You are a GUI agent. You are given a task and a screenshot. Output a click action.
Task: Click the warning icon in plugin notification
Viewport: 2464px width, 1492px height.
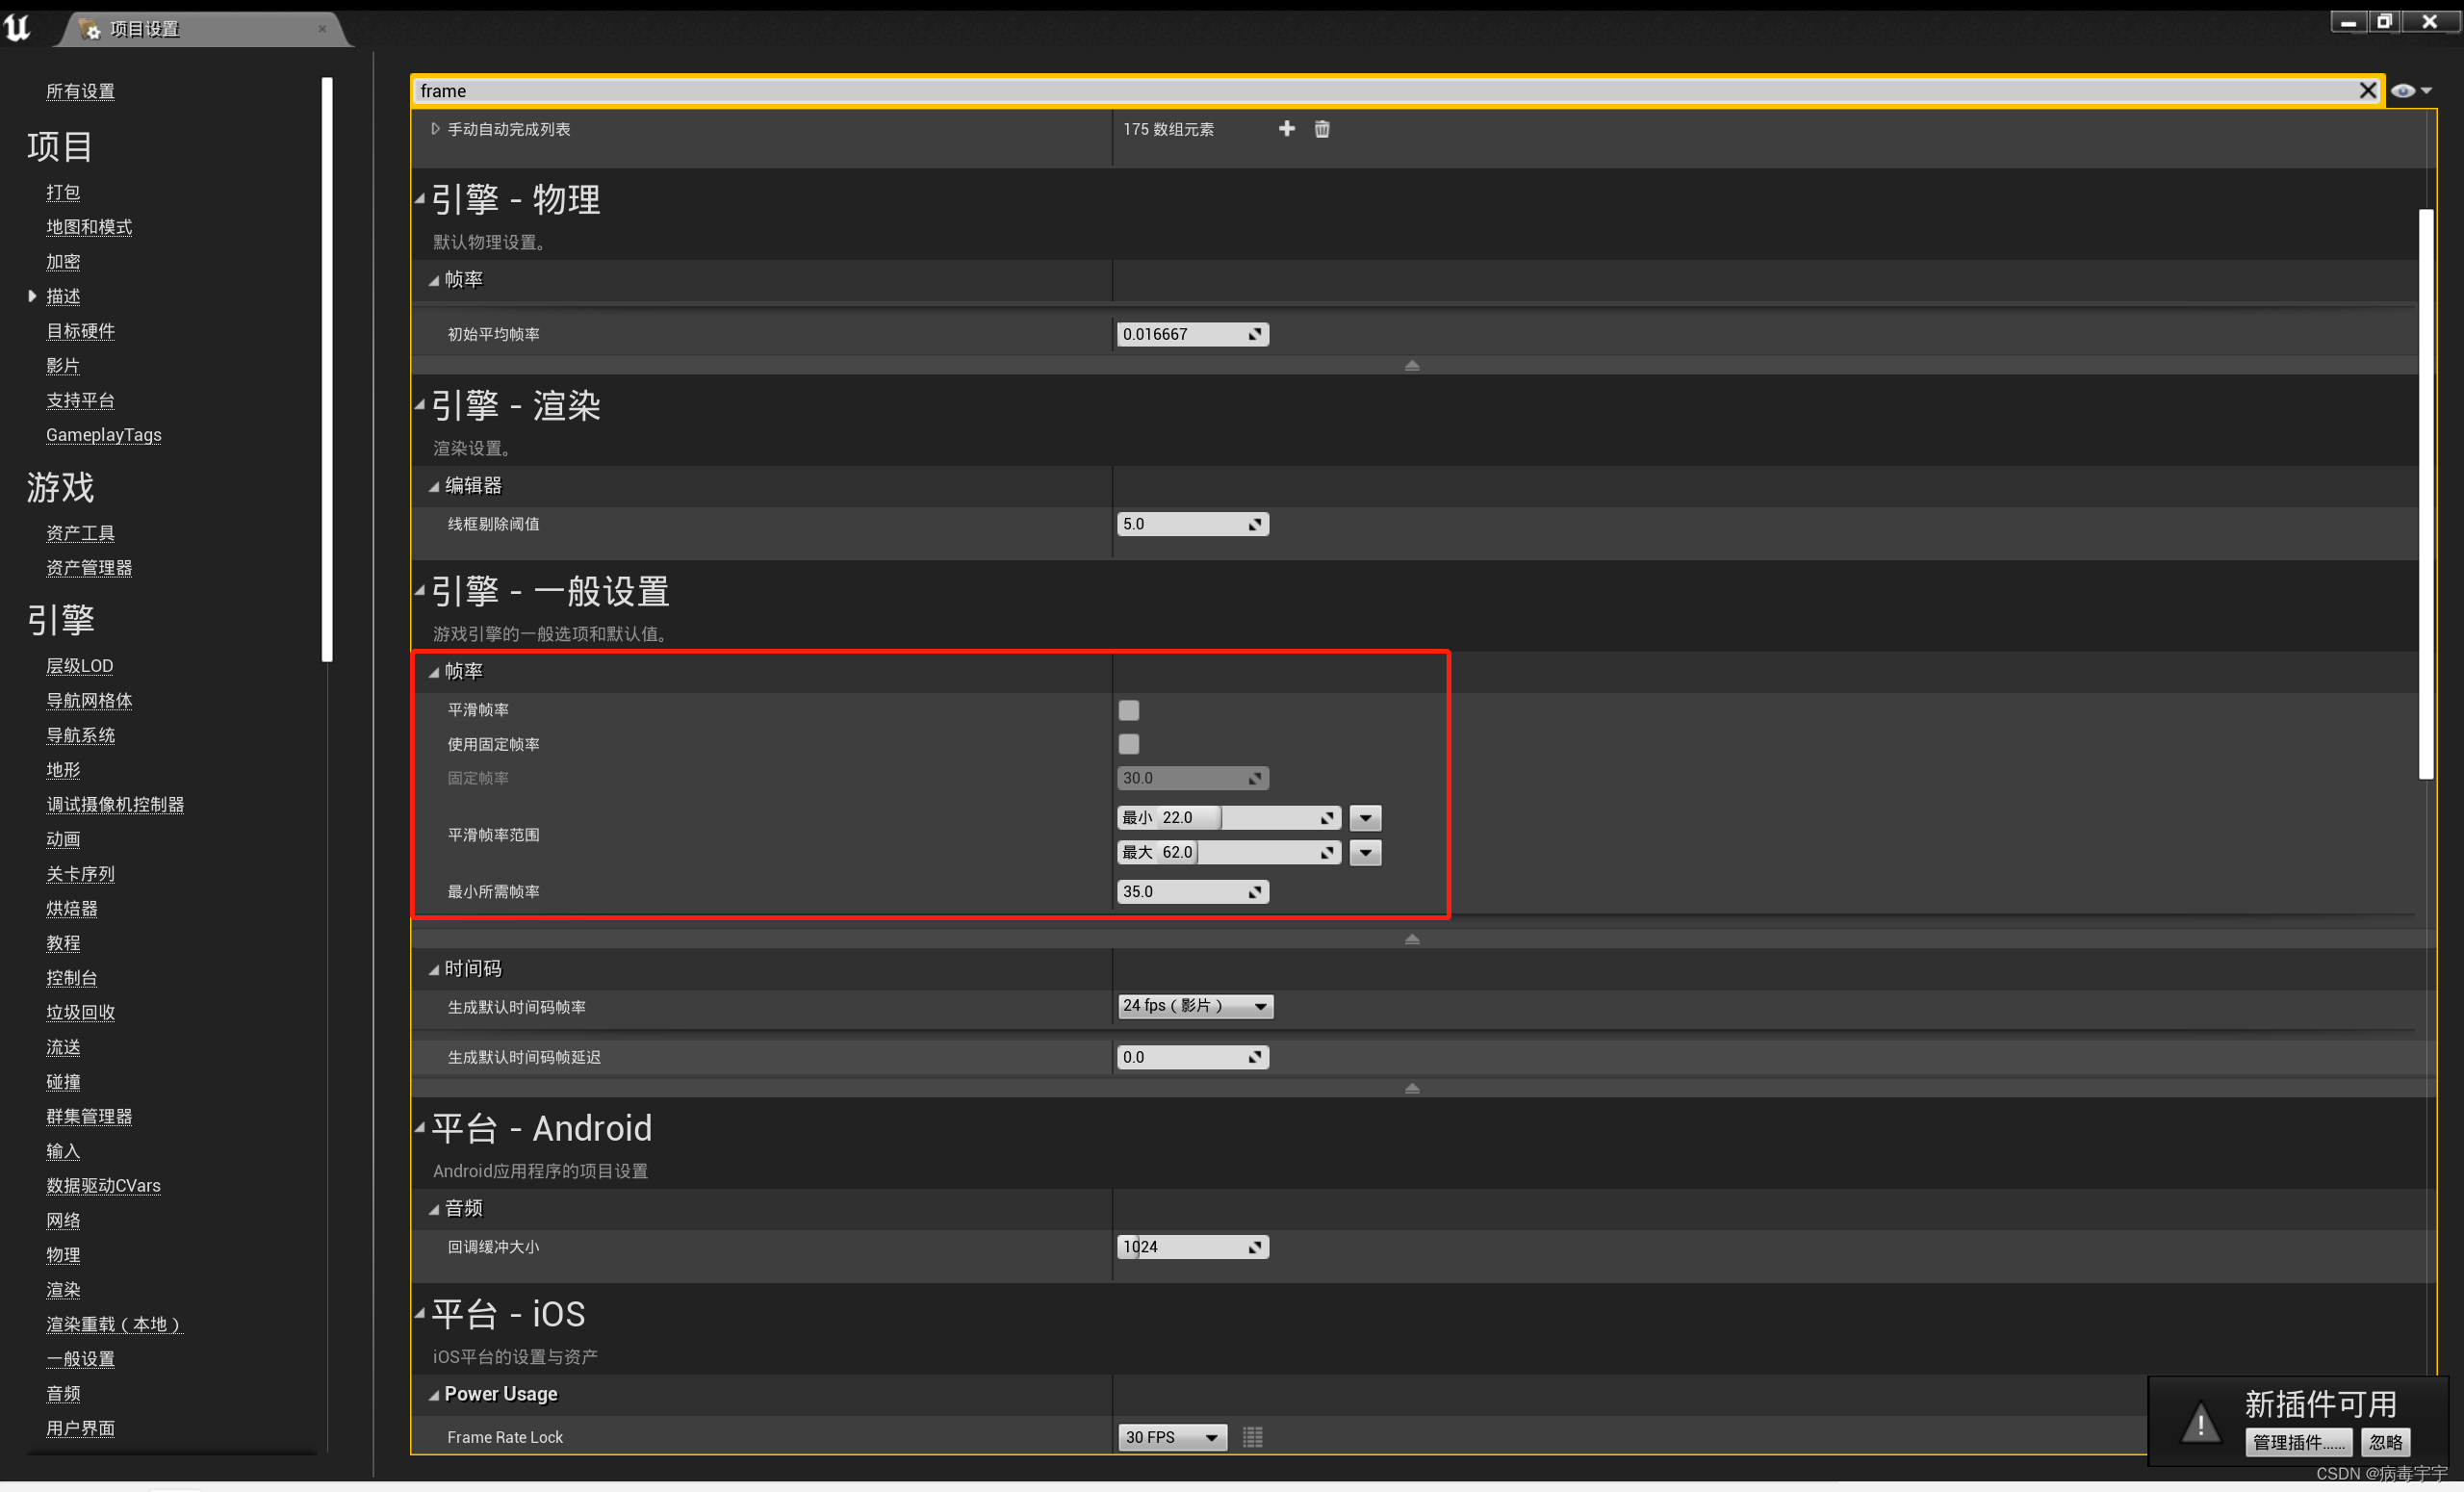[2199, 1422]
